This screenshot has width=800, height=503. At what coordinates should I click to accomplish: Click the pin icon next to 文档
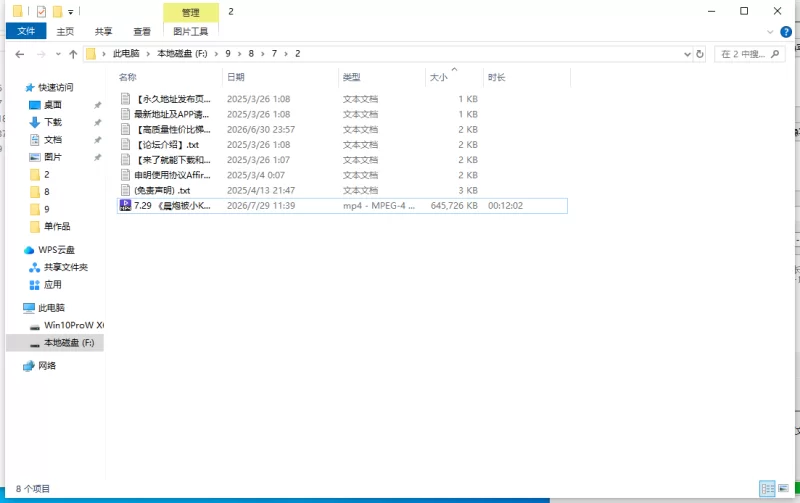coord(97,140)
